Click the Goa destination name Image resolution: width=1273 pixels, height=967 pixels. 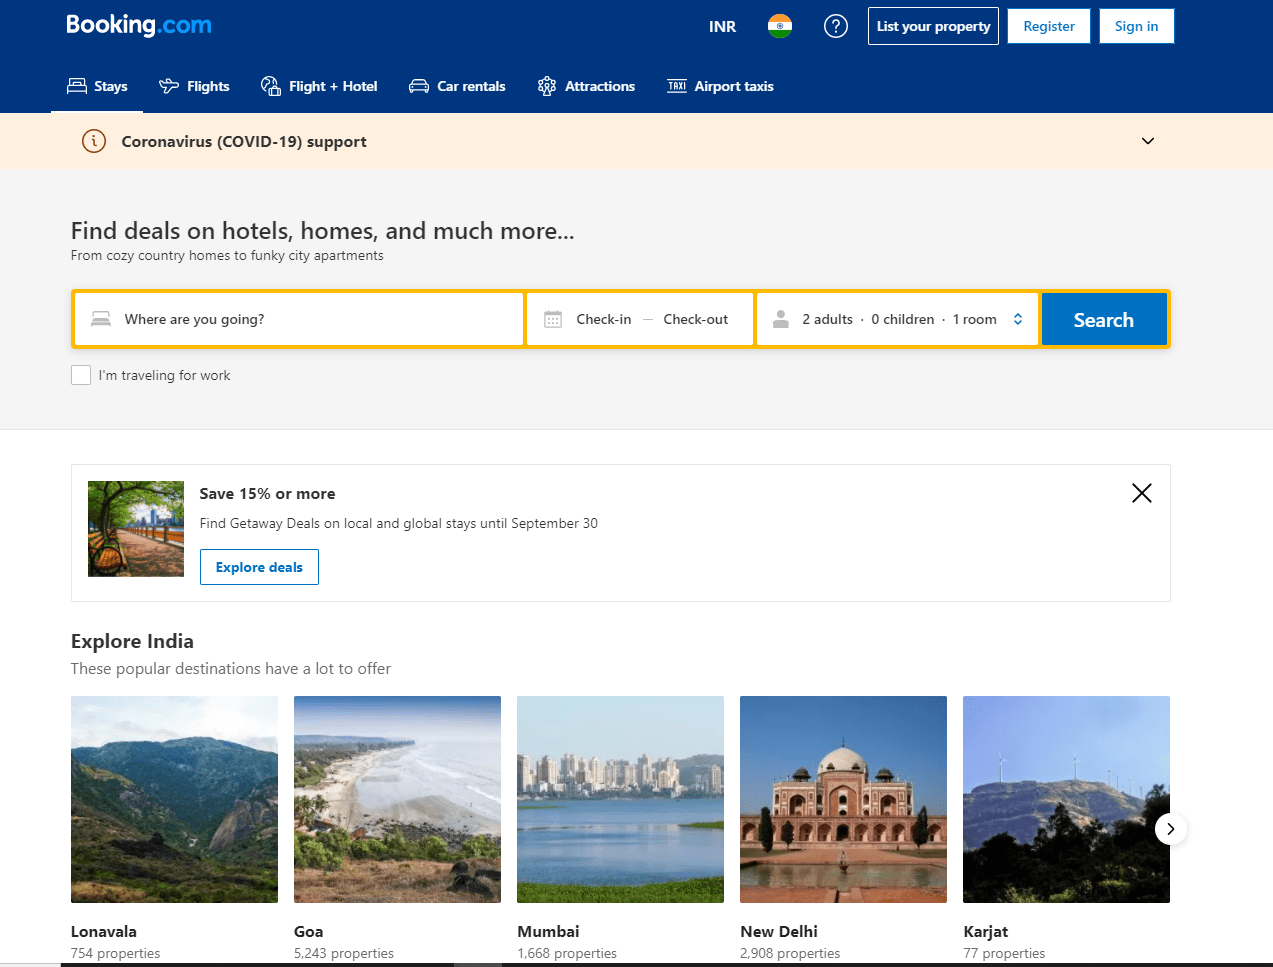pyautogui.click(x=308, y=931)
